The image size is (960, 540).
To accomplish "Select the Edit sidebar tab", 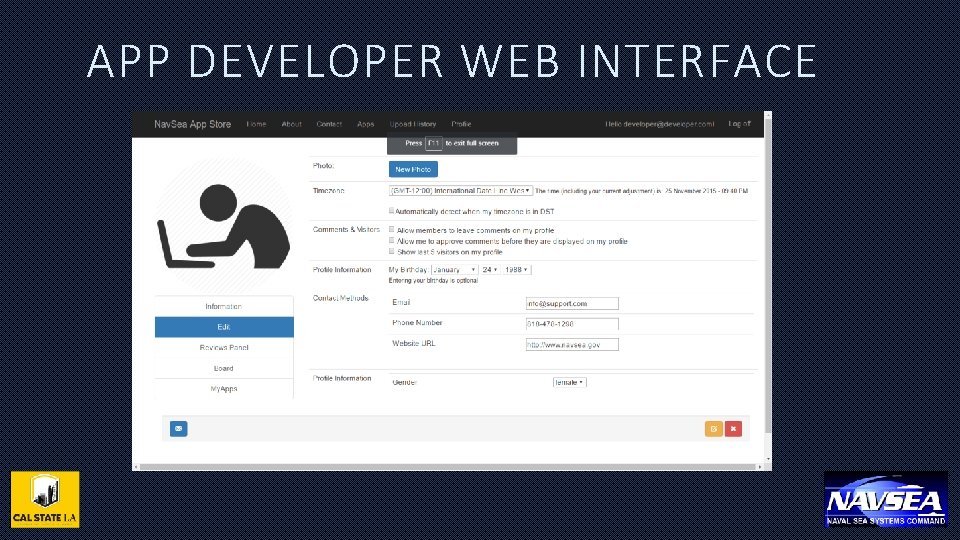I will click(x=224, y=327).
